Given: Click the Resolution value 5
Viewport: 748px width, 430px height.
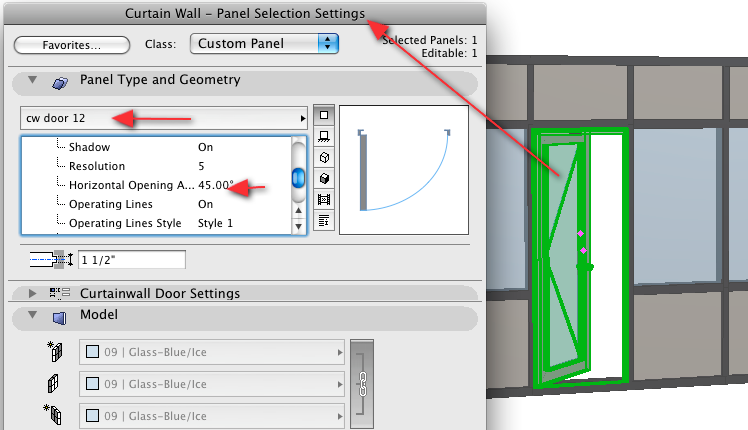Looking at the screenshot, I should [x=201, y=166].
